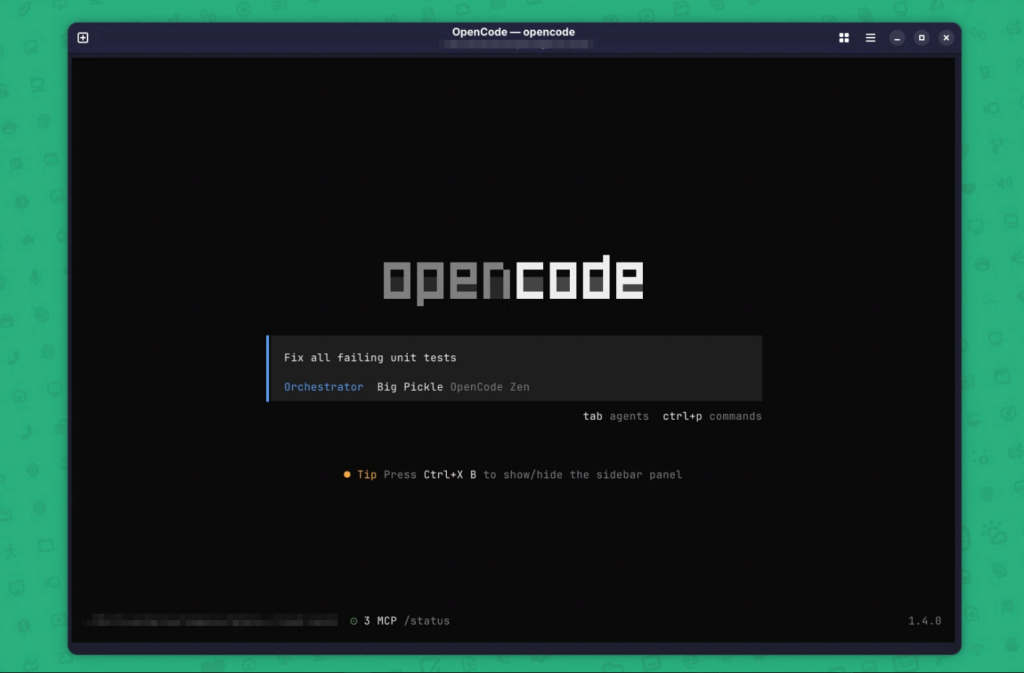Open a new tab with the plus icon
The height and width of the screenshot is (673, 1024).
83,38
